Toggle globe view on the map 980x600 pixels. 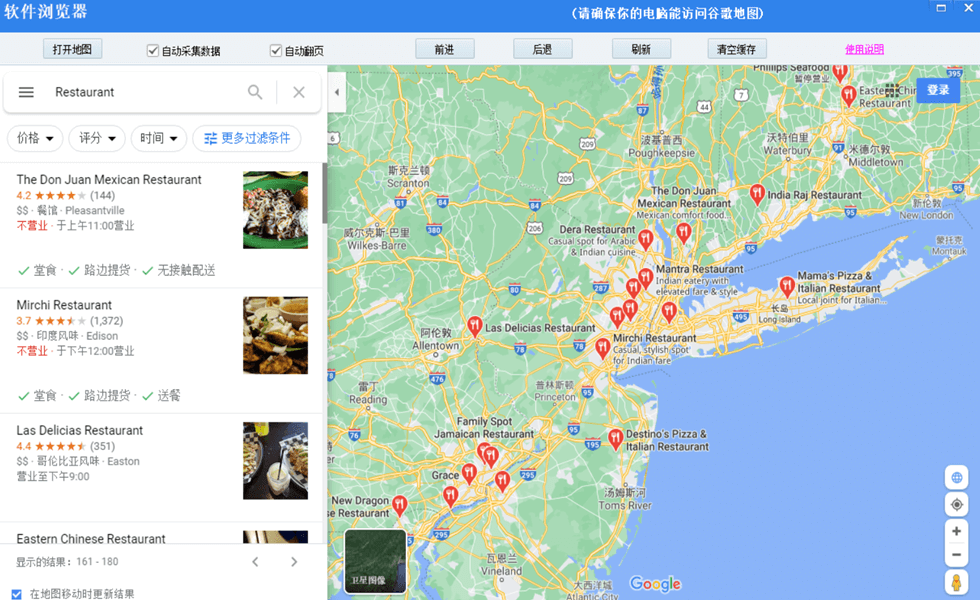tap(956, 478)
